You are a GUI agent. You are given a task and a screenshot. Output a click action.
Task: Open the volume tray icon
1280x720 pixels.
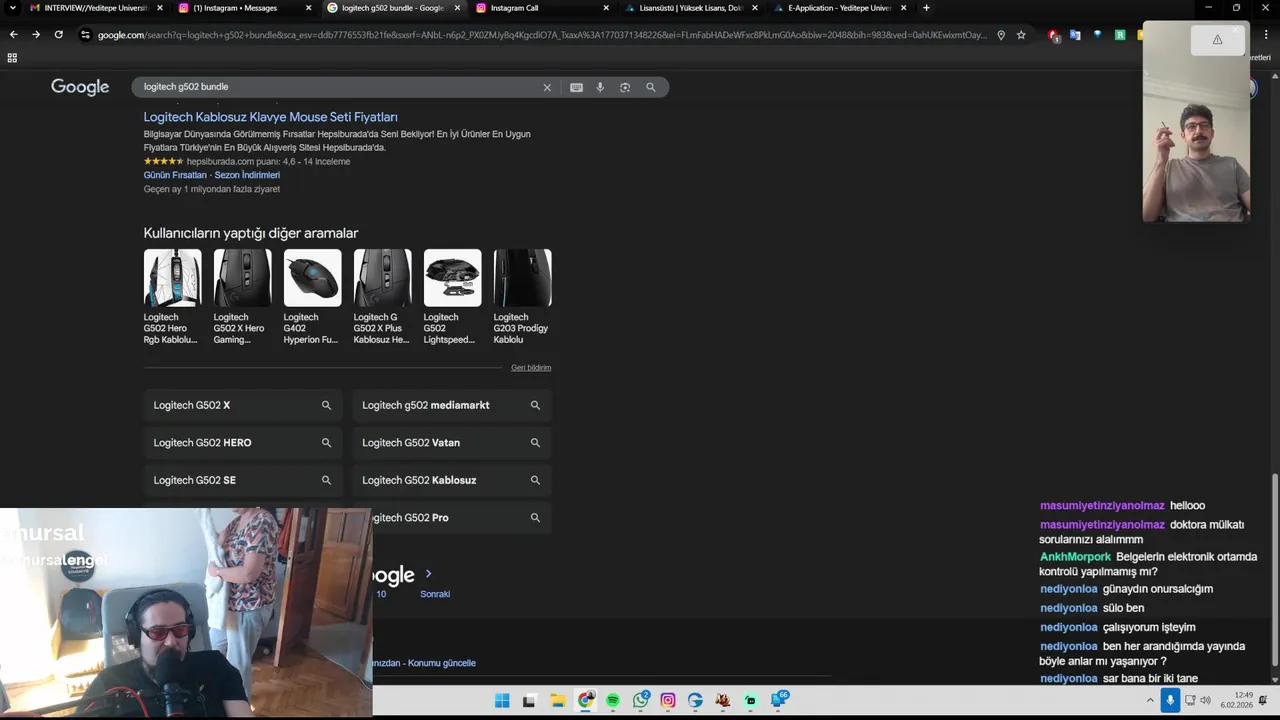click(1205, 700)
